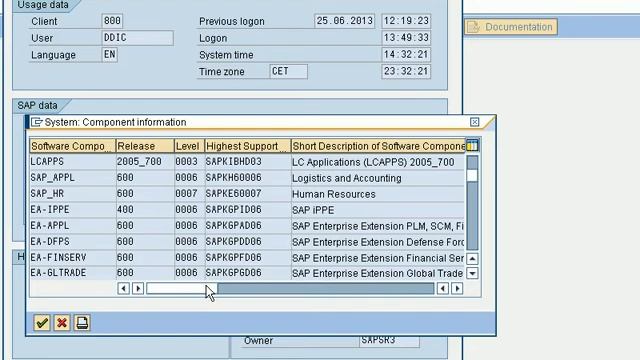Screen dimensions: 640x360
Task: Click the Short Description column header
Action: pos(378,146)
